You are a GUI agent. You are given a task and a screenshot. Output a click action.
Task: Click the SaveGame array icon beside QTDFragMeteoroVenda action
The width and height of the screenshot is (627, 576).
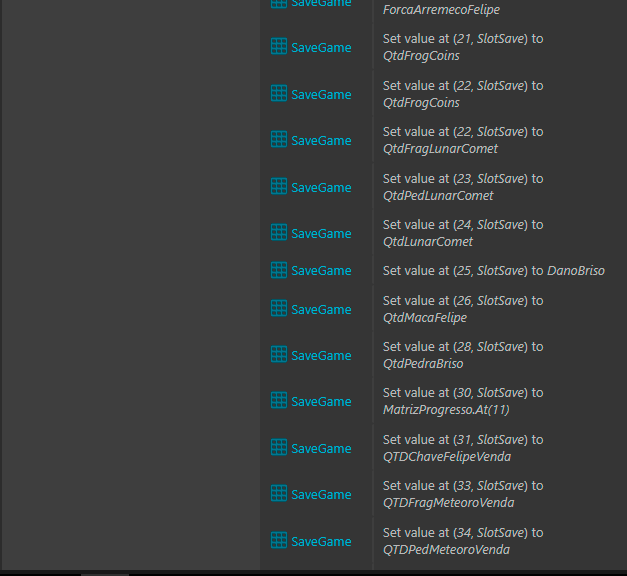[279, 494]
